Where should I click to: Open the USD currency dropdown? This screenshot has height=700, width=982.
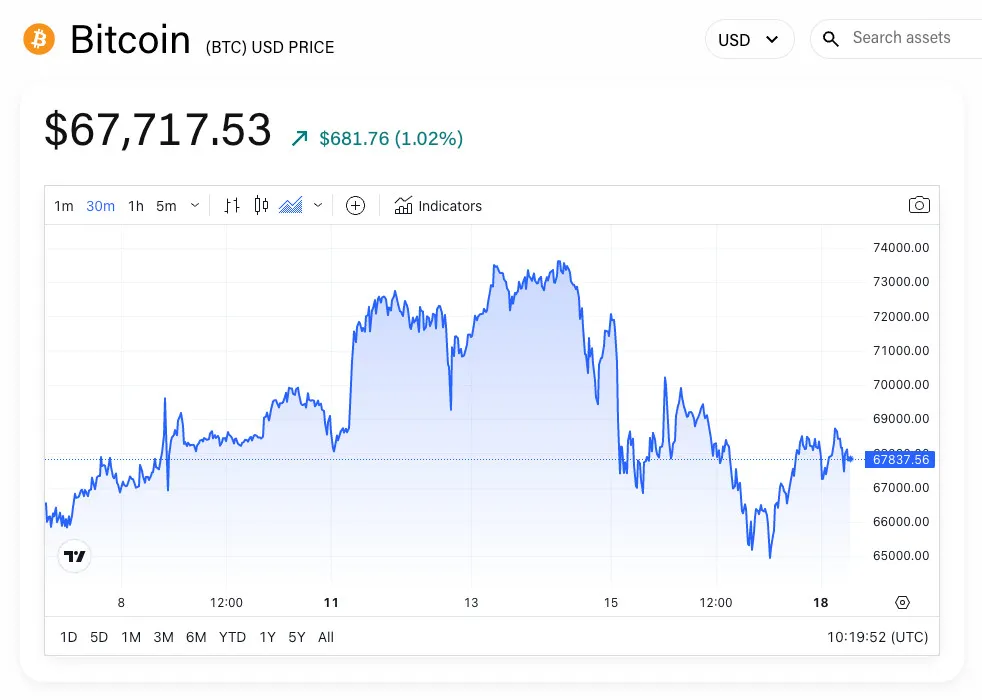tap(749, 40)
